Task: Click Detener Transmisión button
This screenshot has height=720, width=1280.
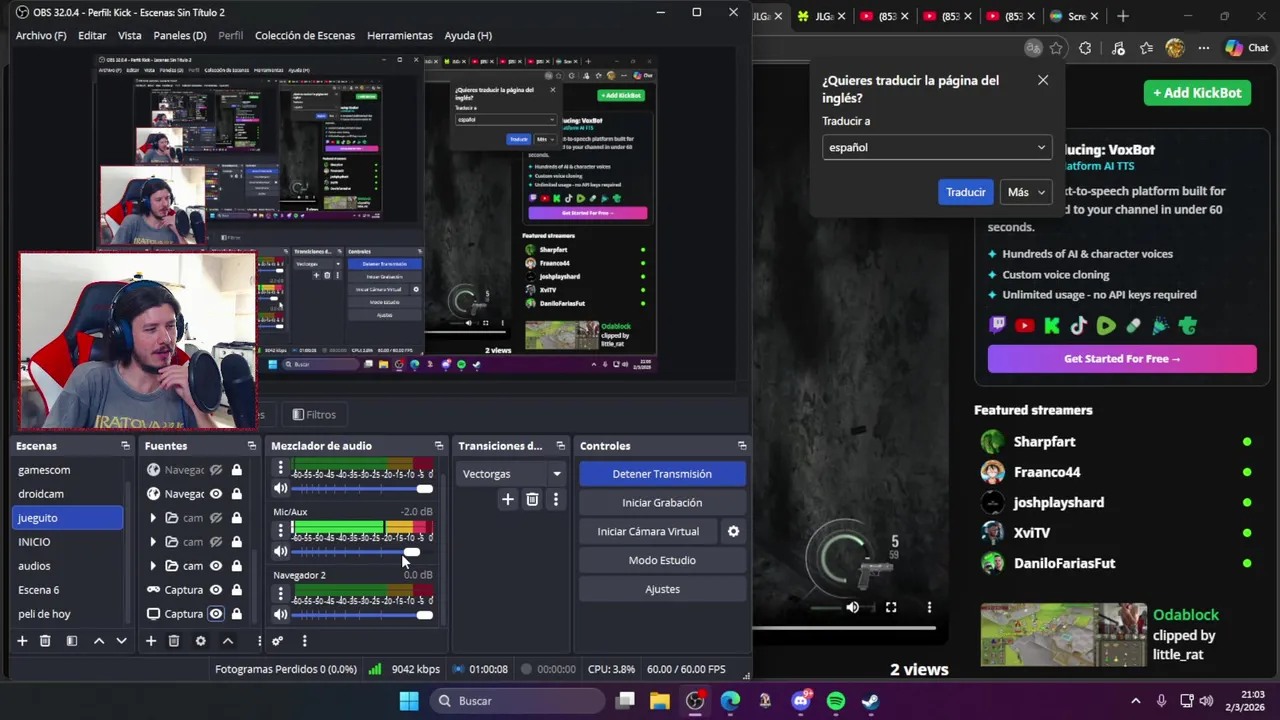Action: pos(662,474)
